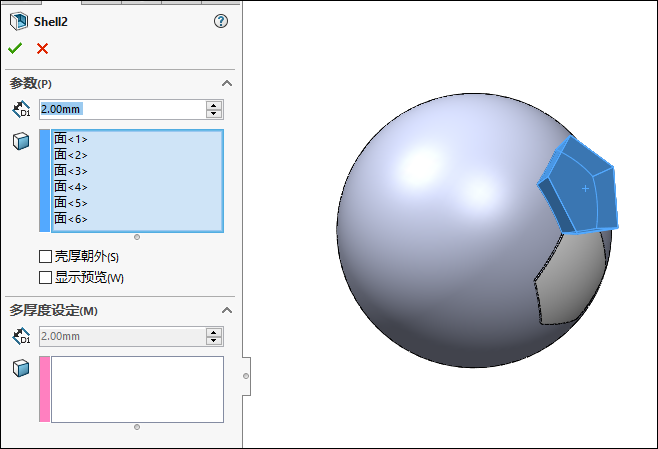Increase shell thickness with up arrow
Image resolution: width=658 pixels, height=449 pixels.
pos(214,105)
